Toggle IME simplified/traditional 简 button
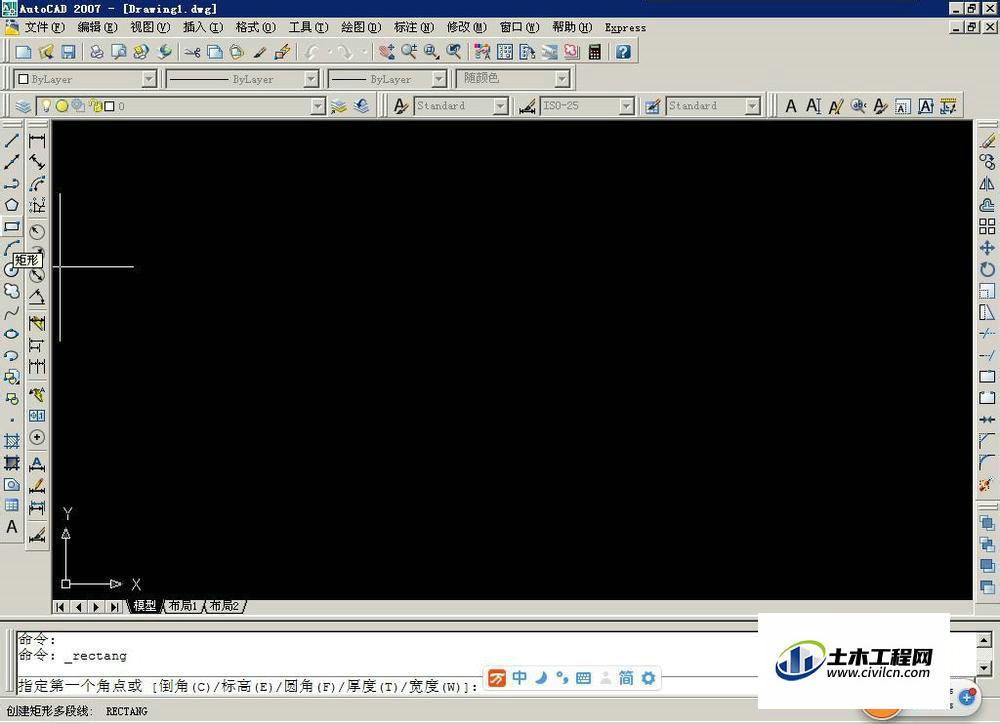Screen dimensions: 1000x724 pos(626,677)
